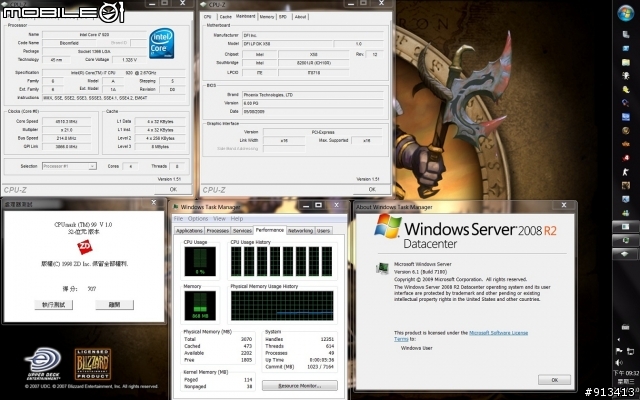Click the 執行測試 button in CPUmark dialog
The width and height of the screenshot is (640, 400).
coord(56,303)
